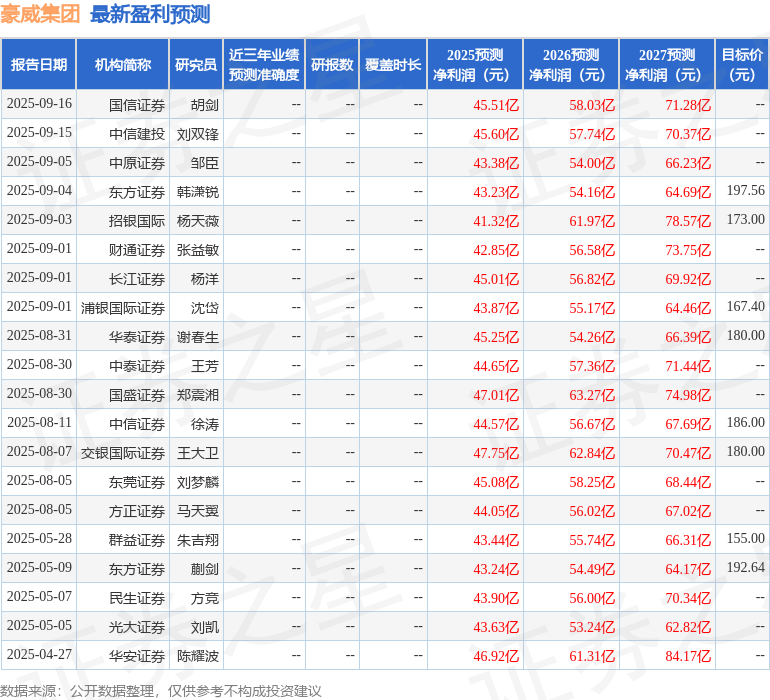This screenshot has height=700, width=770.
Task: Select the 2027预测净利润 column header
Action: (667, 64)
